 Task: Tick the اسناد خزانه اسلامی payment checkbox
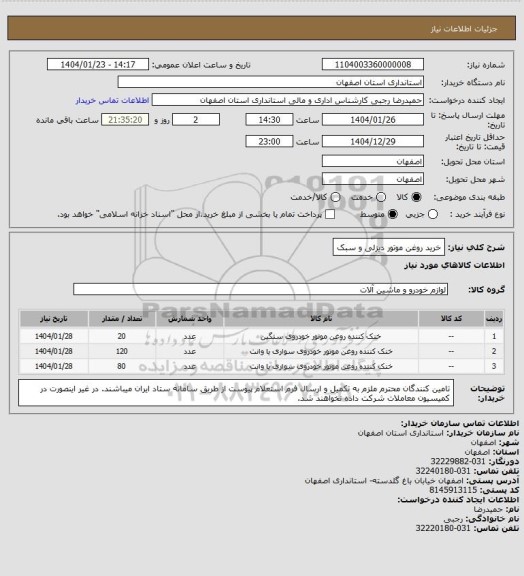pos(330,214)
